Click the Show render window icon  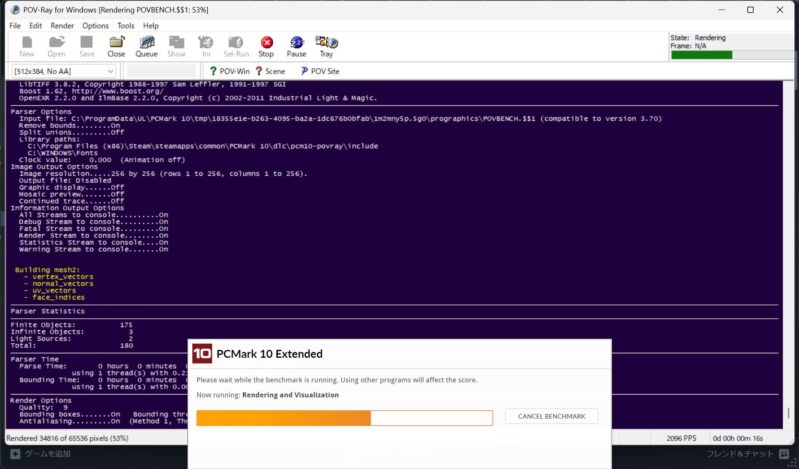[176, 46]
